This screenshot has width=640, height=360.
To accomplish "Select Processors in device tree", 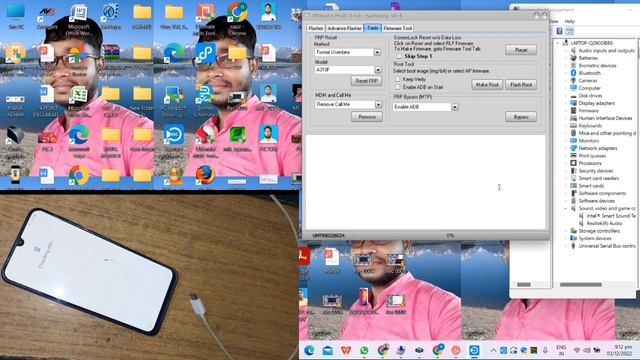I will tap(590, 163).
